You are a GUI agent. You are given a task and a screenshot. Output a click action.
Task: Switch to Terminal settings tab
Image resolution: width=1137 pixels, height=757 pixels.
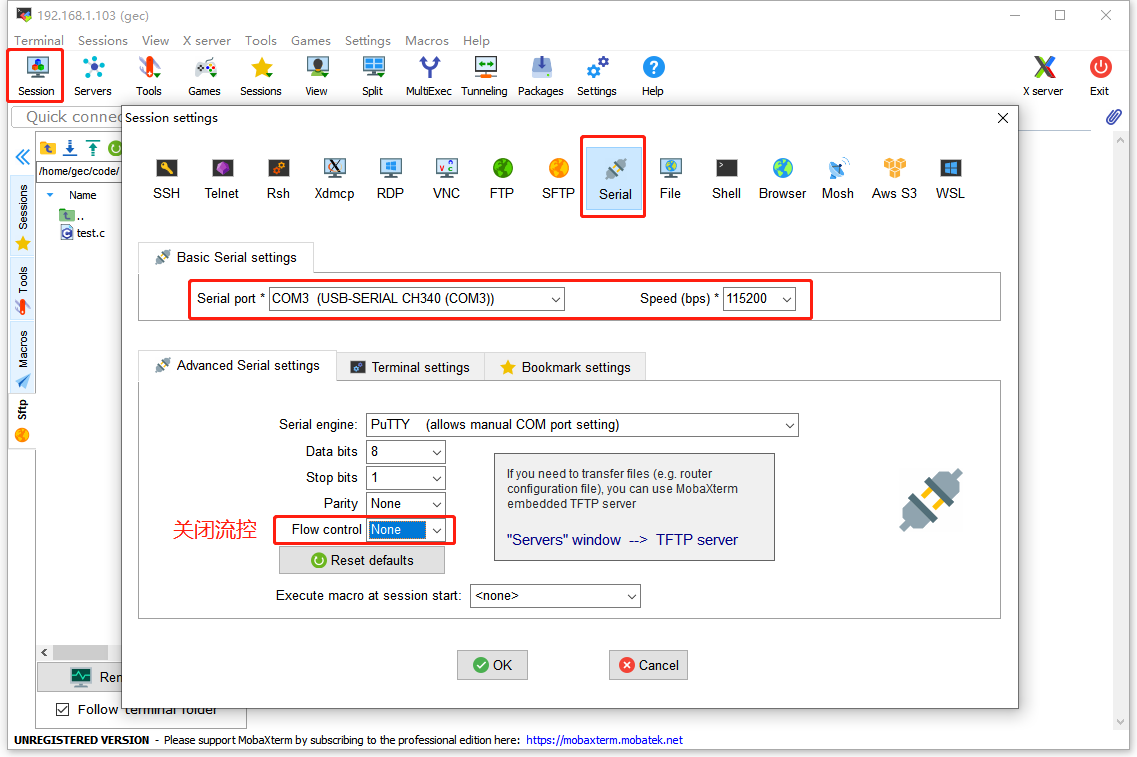[410, 367]
